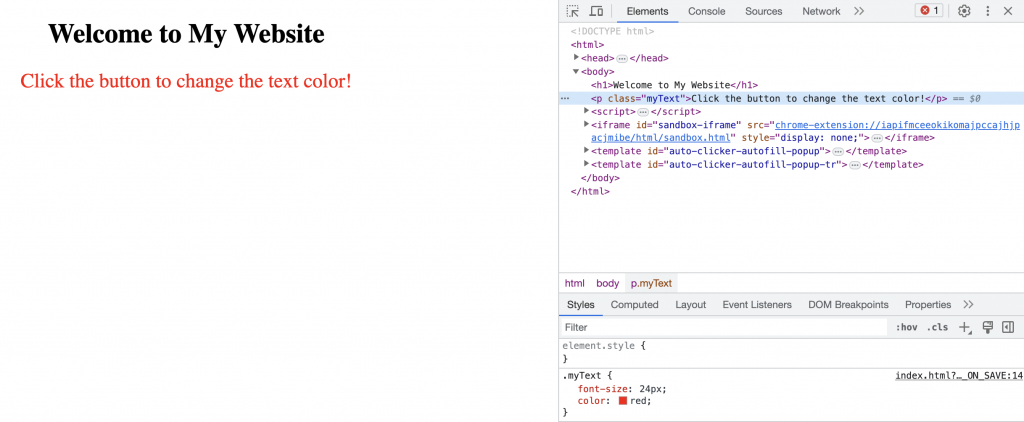Toggle the :hov element state button
The width and height of the screenshot is (1024, 422).
(x=906, y=327)
